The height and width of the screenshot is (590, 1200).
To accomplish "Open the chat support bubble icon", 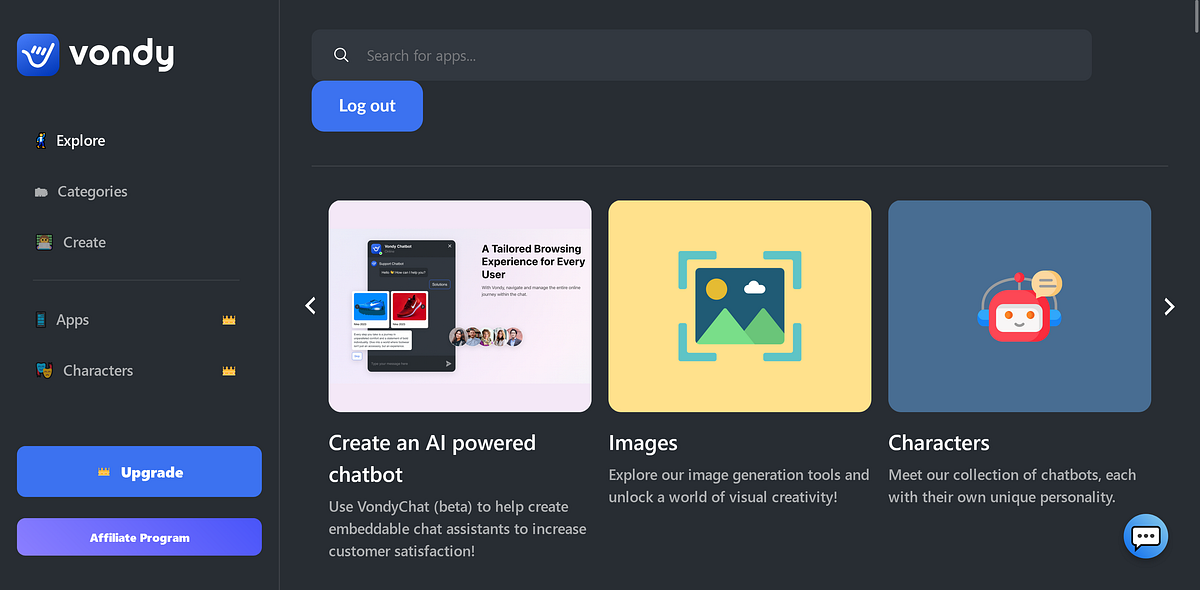I will click(1145, 537).
